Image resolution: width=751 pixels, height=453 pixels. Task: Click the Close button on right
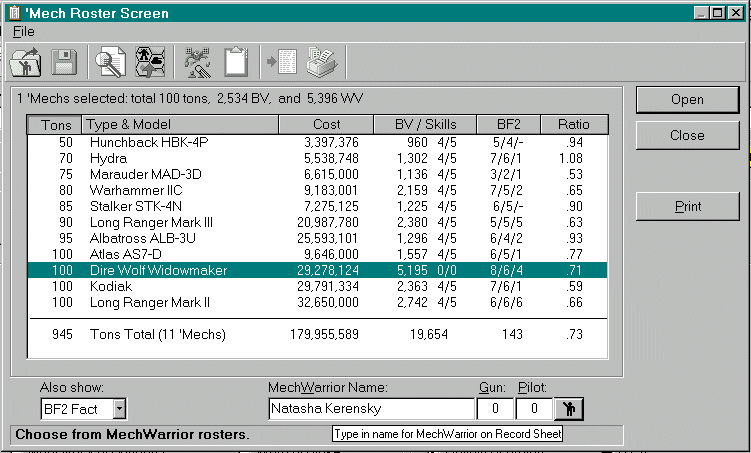click(687, 136)
